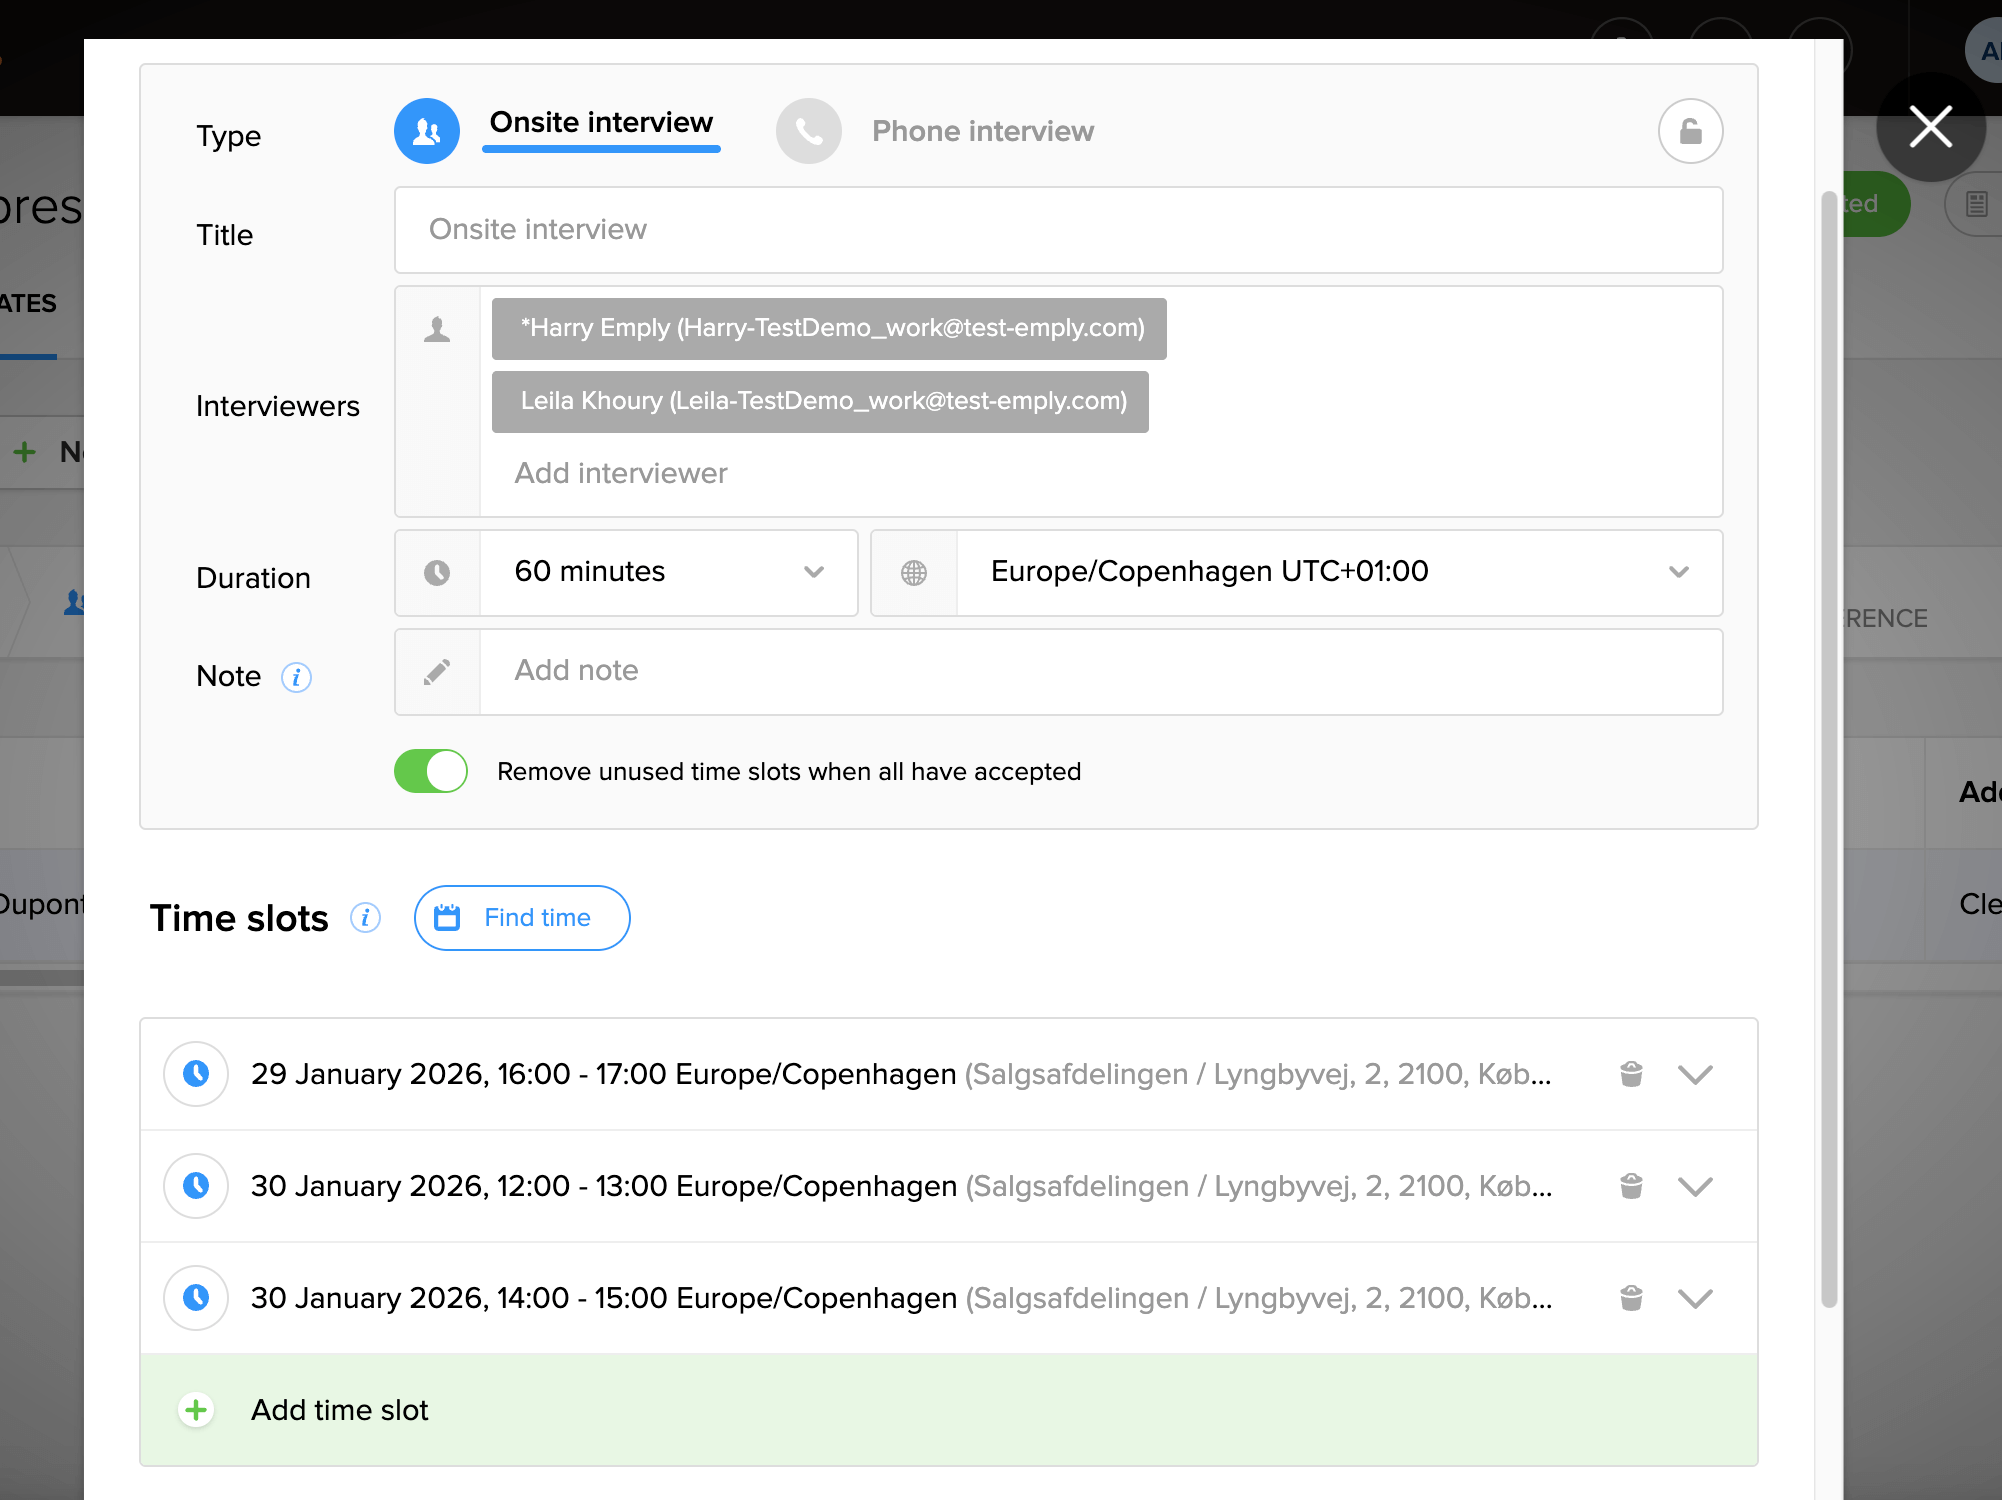
Task: Expand the 30 January 14:00 slot details
Action: point(1695,1298)
